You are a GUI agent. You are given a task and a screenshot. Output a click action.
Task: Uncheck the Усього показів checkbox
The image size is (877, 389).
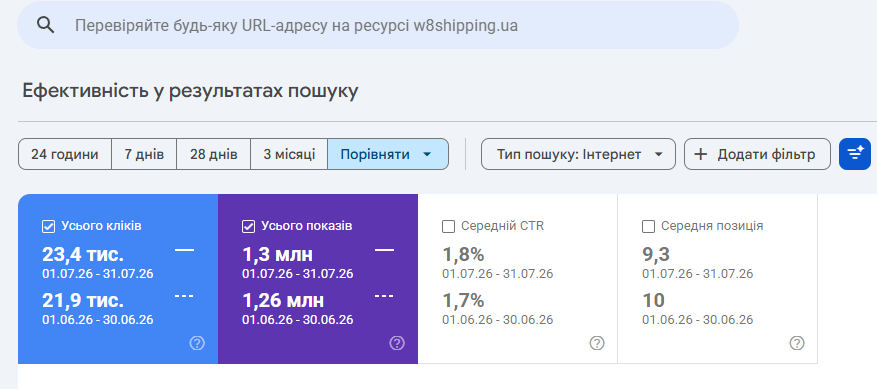(x=248, y=226)
